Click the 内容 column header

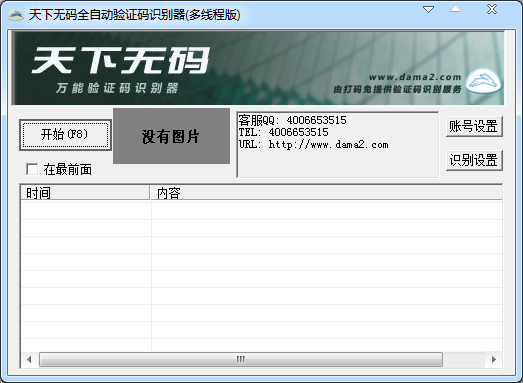pyautogui.click(x=326, y=193)
